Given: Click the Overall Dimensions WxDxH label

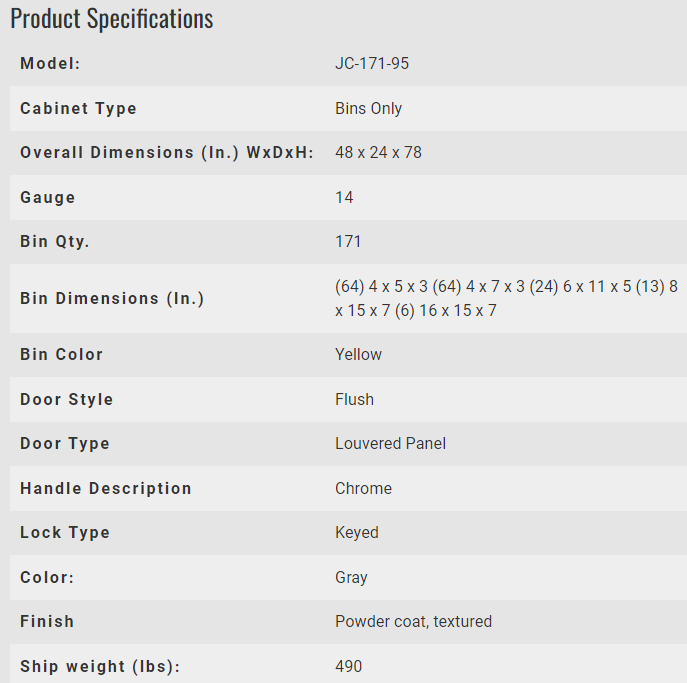Looking at the screenshot, I should click(x=167, y=153).
